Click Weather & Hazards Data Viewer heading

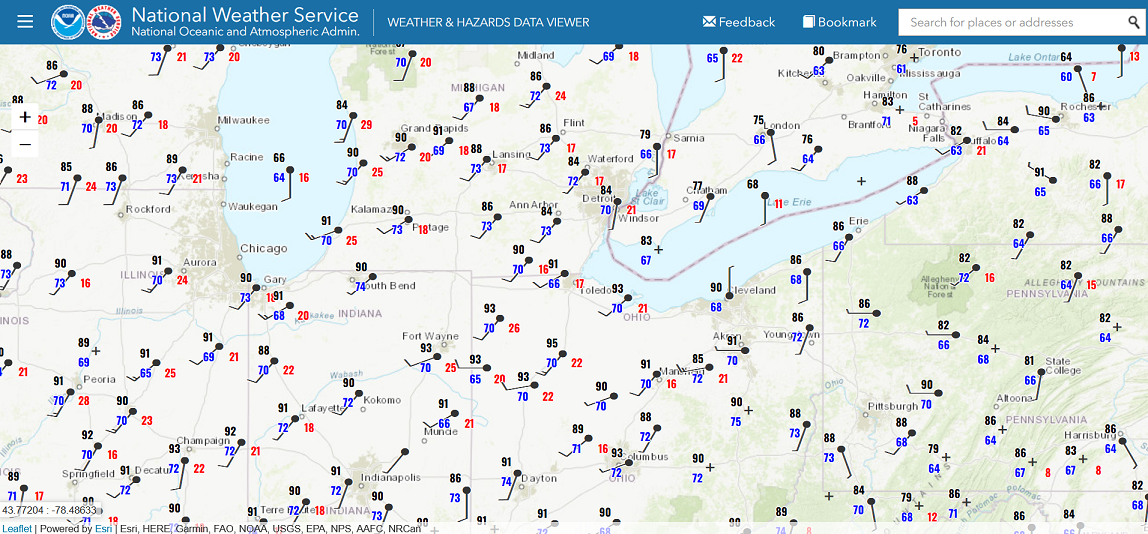(488, 23)
